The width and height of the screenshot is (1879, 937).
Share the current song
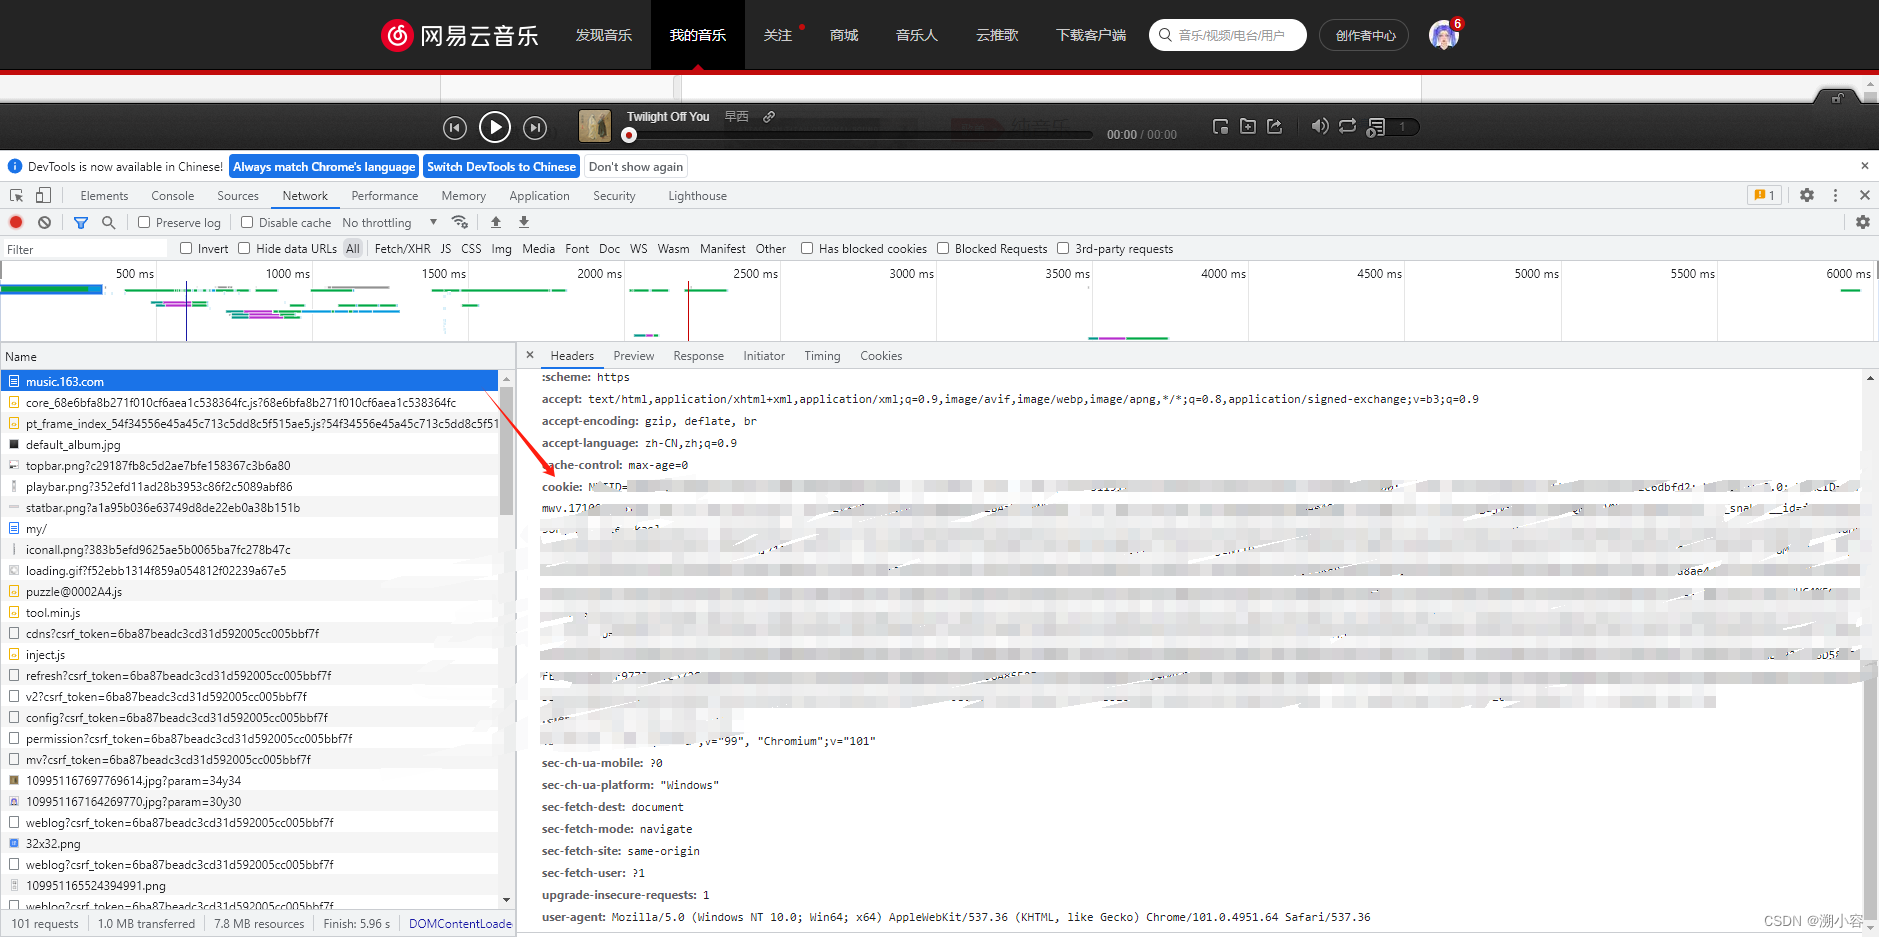point(1275,126)
